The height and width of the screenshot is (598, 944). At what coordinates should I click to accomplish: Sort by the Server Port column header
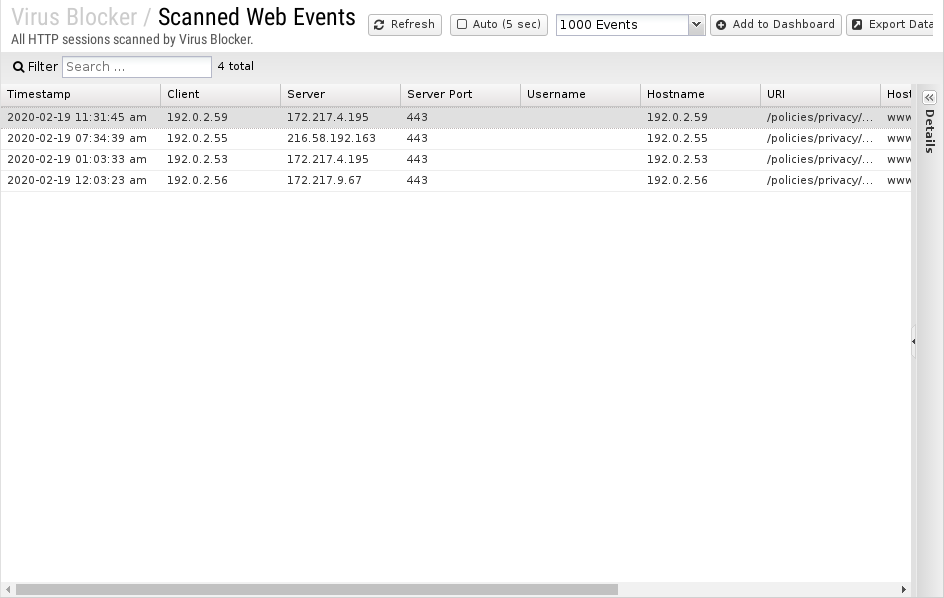(x=460, y=95)
